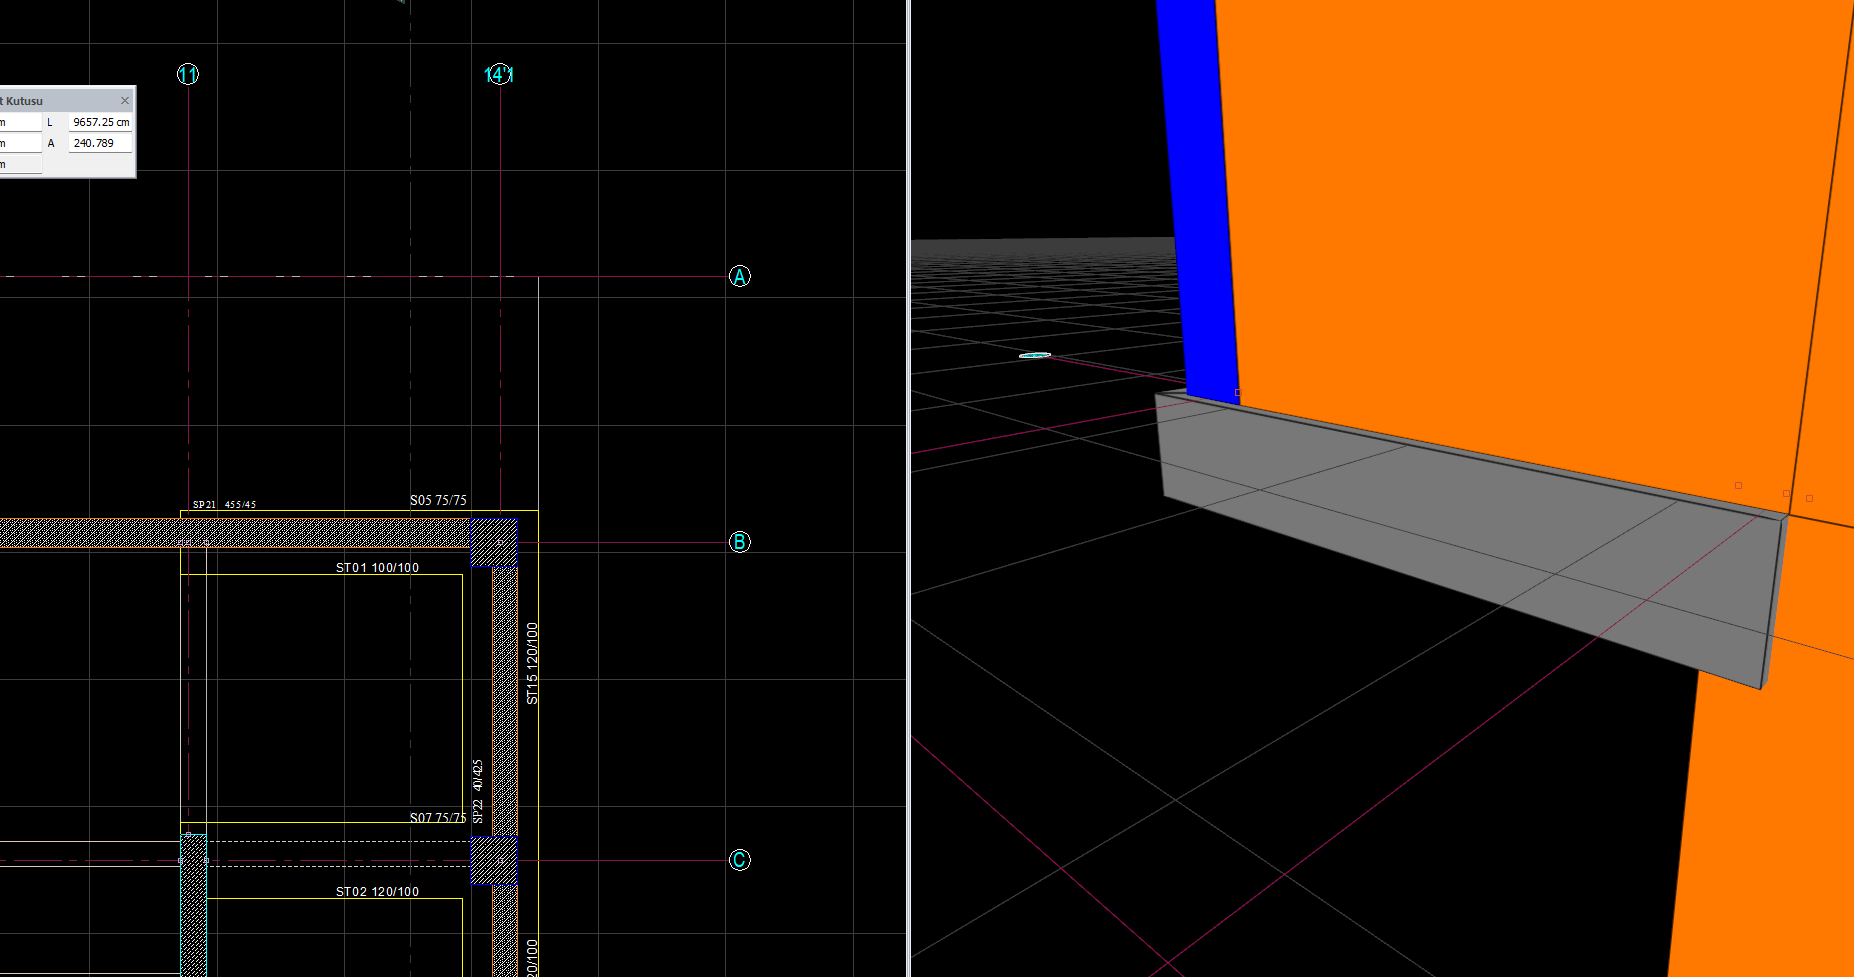Screen dimensions: 1854x977
Task: Close the Kutusu coordinate box panel
Action: (125, 101)
